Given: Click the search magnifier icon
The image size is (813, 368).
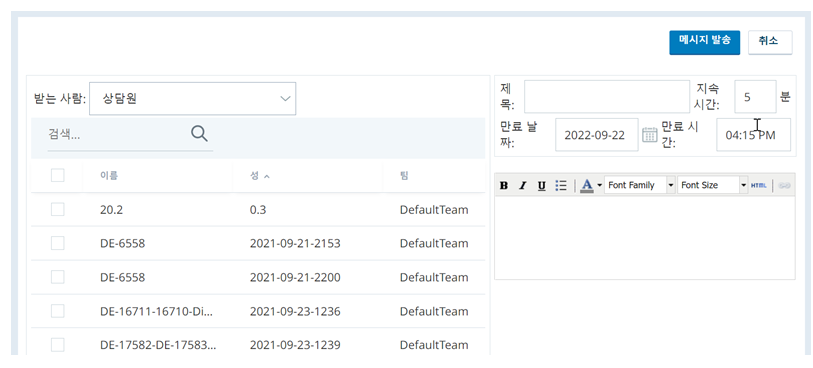Looking at the screenshot, I should click(199, 134).
